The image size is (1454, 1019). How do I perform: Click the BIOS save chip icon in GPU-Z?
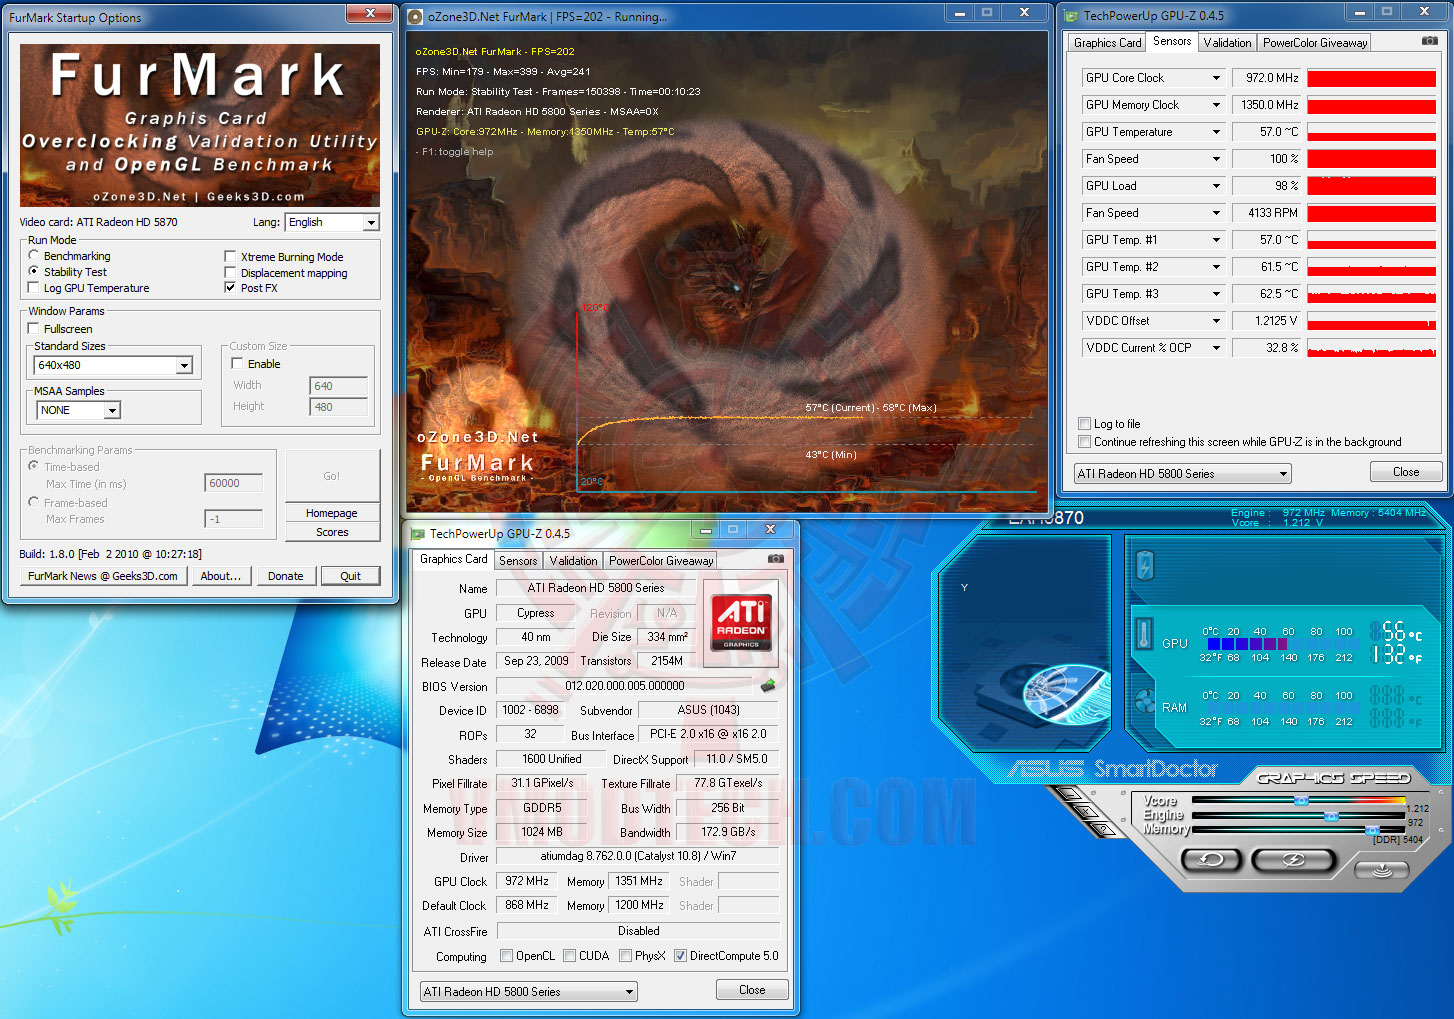point(768,685)
